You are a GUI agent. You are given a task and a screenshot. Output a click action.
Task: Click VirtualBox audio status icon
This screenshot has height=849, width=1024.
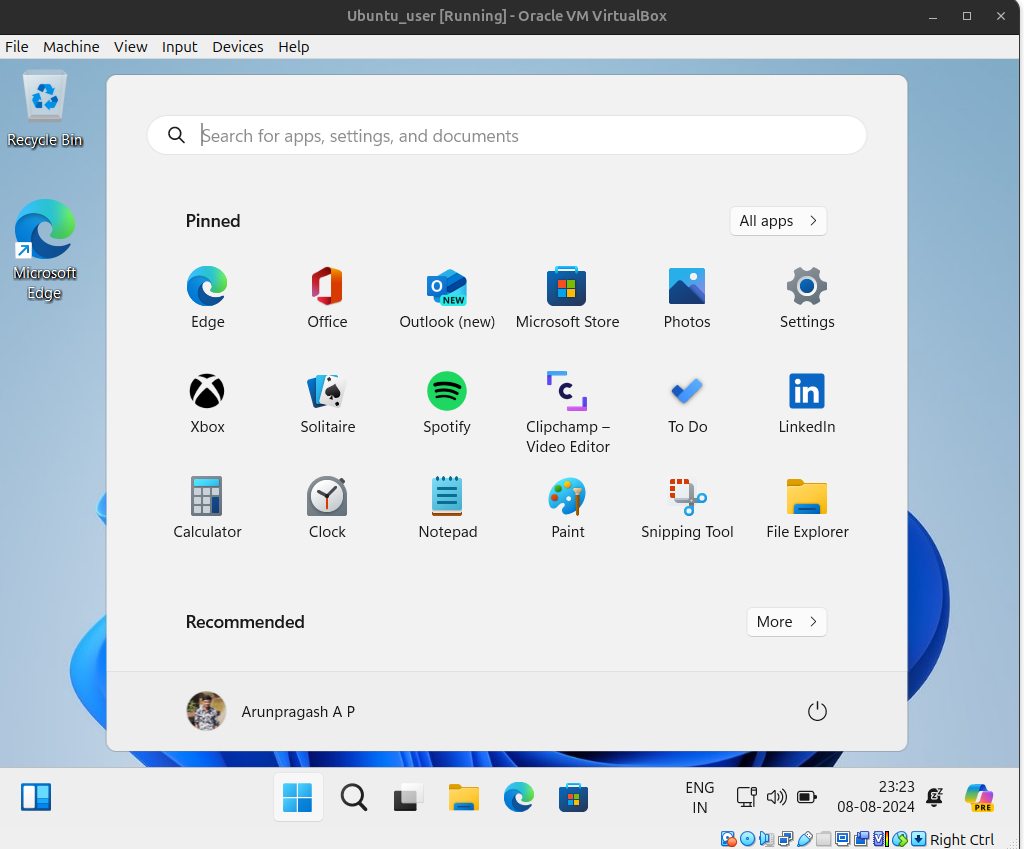click(x=767, y=839)
